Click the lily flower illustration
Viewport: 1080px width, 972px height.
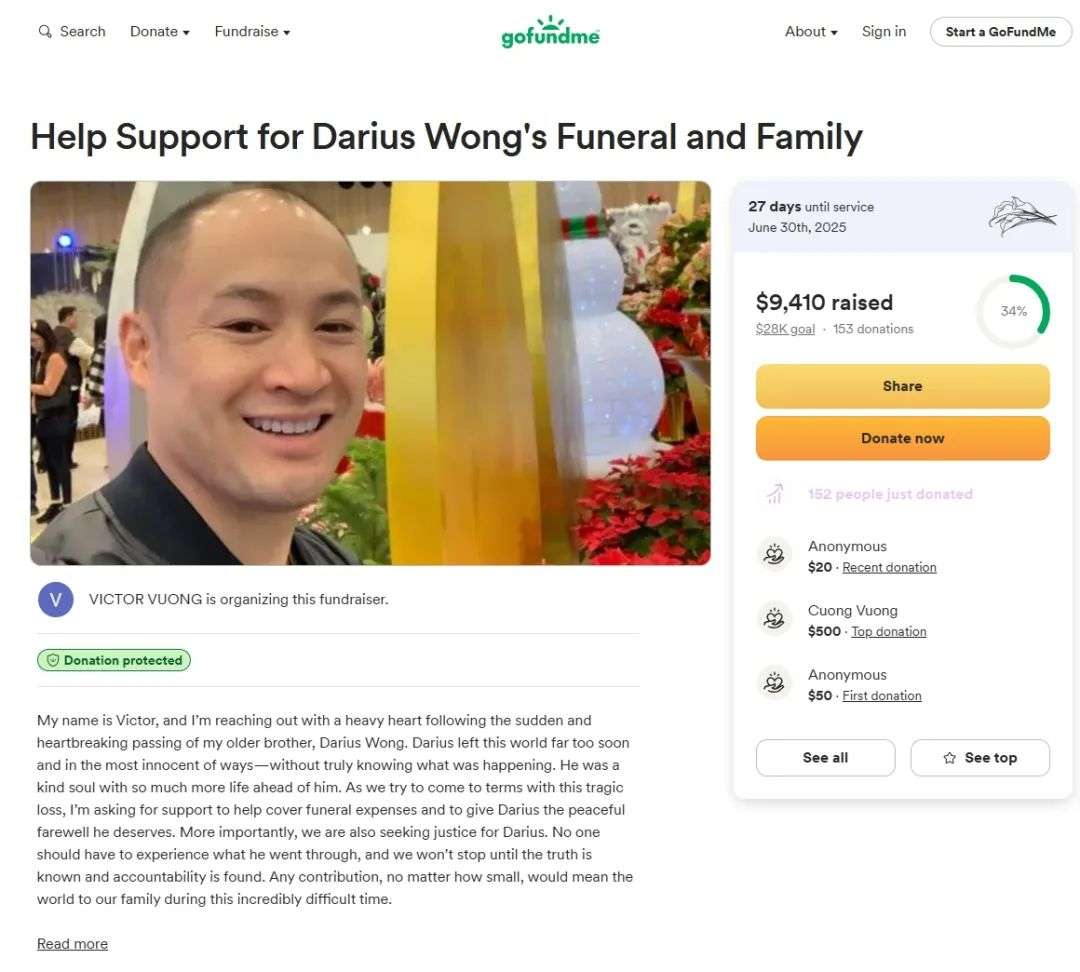[x=1021, y=216]
